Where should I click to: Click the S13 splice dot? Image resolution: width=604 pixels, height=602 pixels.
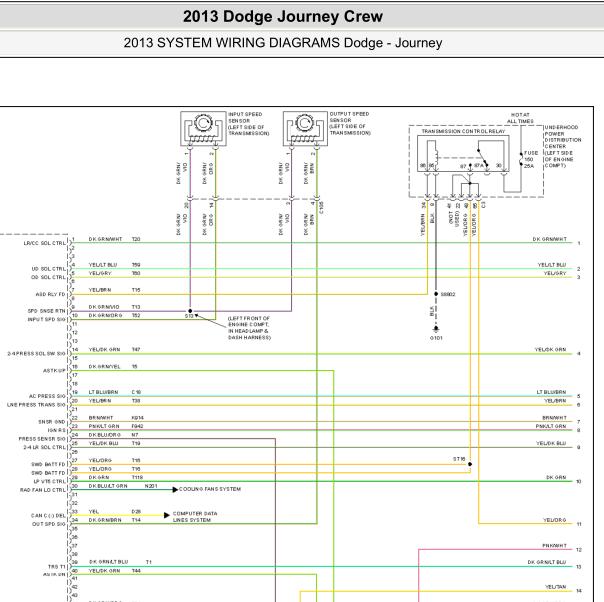point(190,311)
